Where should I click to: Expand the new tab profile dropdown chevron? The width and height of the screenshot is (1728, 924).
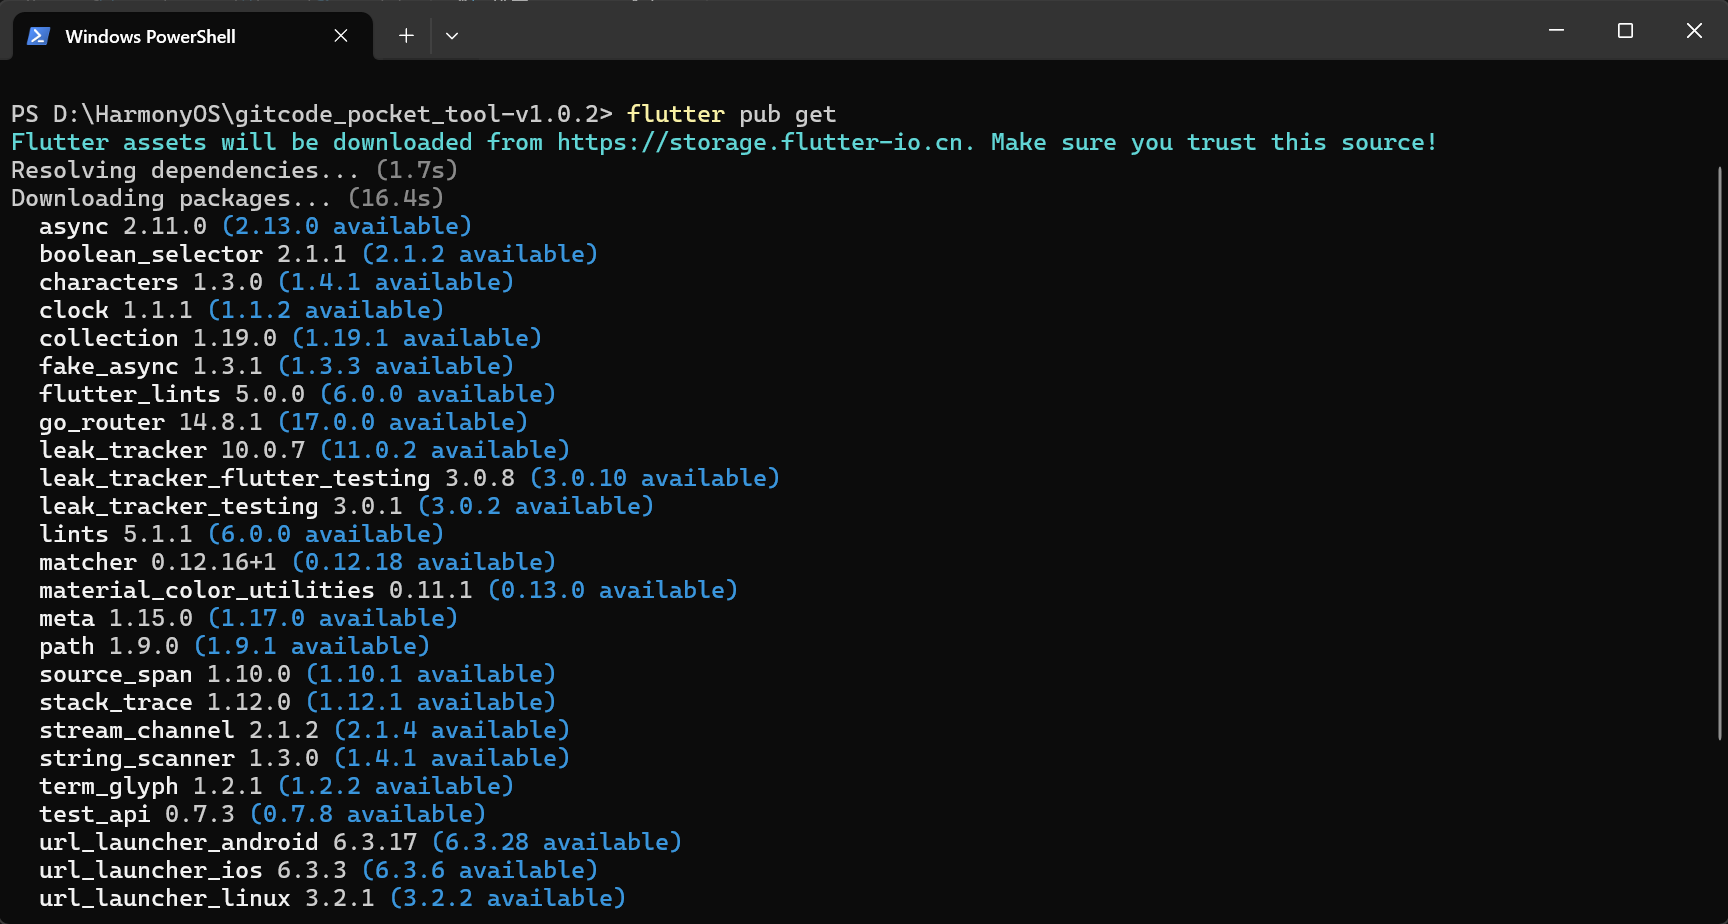point(452,36)
